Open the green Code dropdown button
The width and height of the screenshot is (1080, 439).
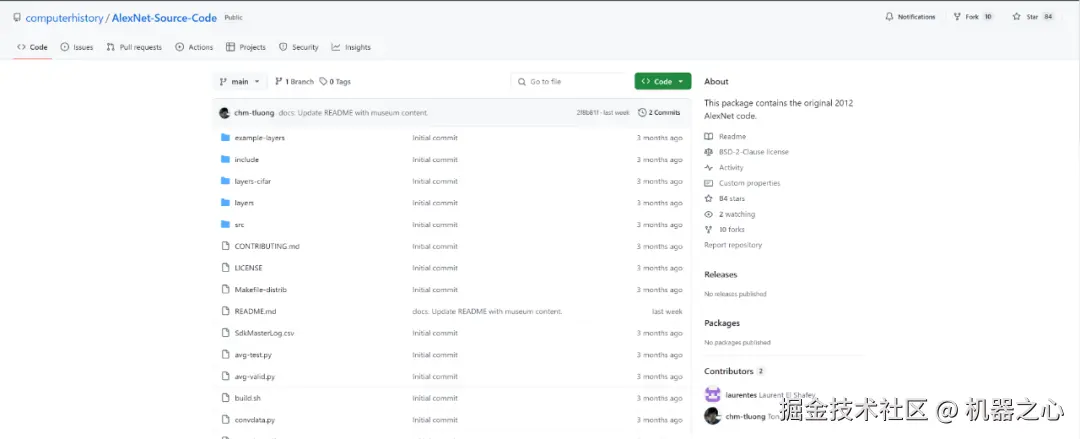coord(663,81)
